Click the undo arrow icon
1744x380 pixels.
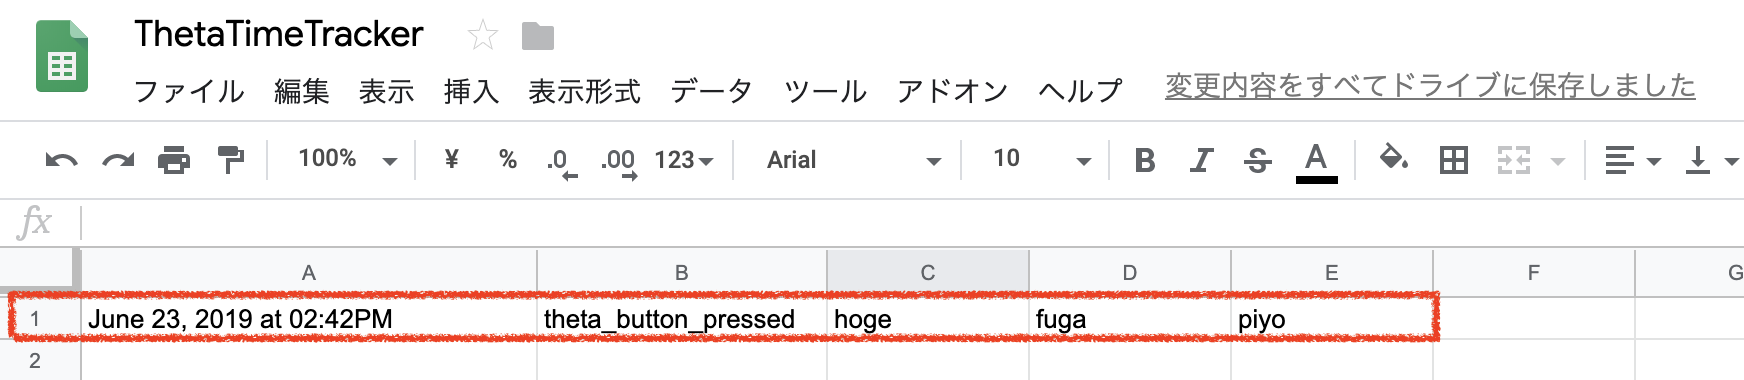coord(61,160)
